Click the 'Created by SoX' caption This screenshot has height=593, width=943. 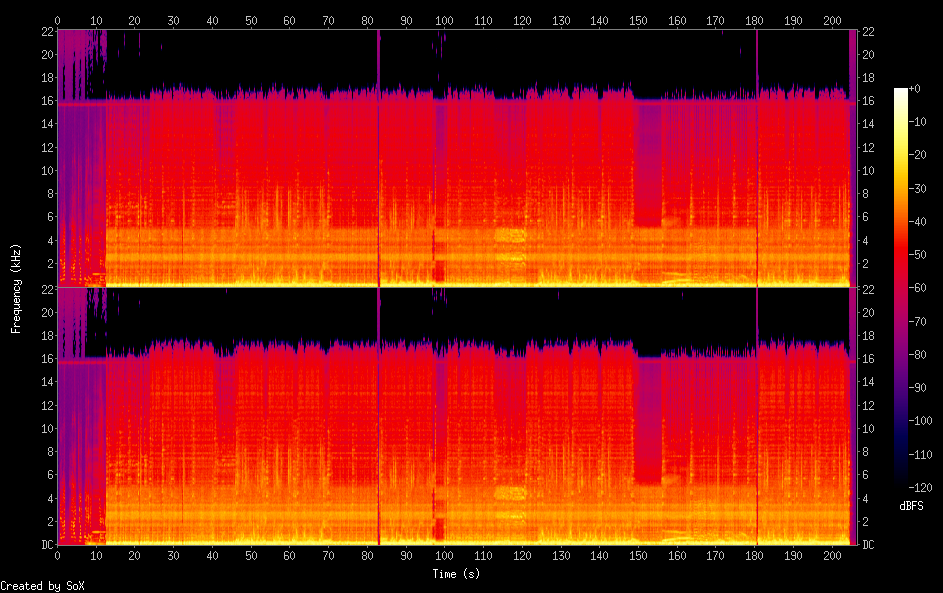pos(42,586)
